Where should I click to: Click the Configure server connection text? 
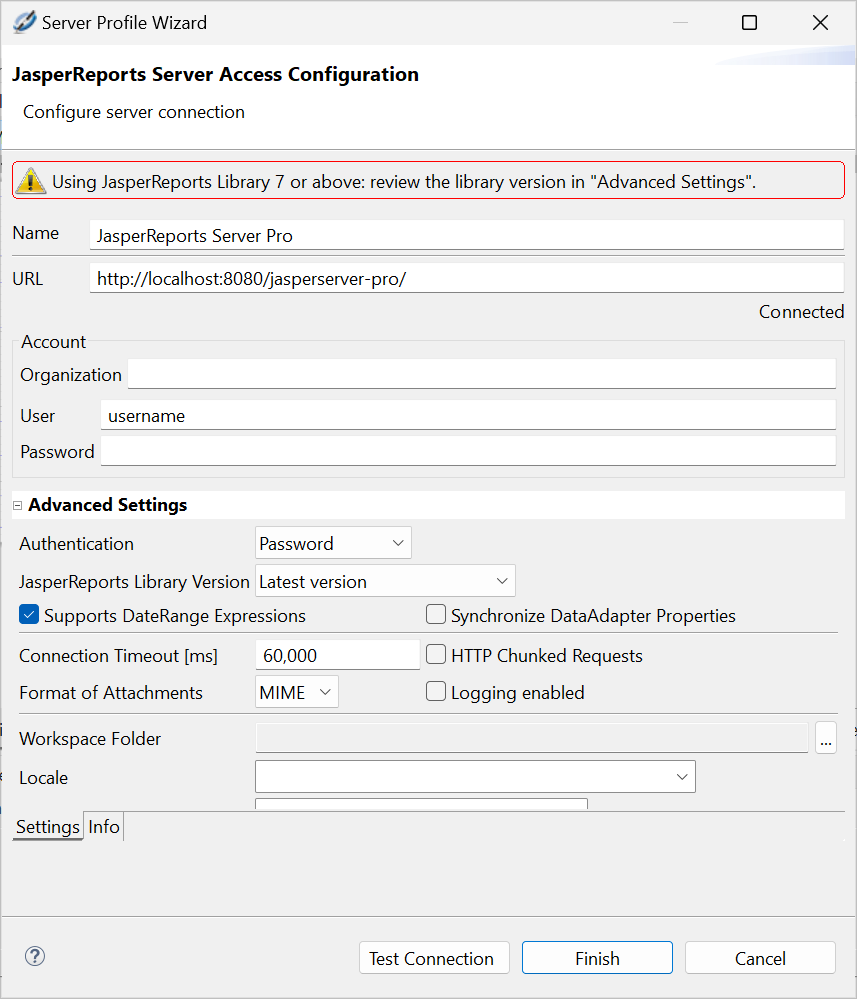pos(134,111)
